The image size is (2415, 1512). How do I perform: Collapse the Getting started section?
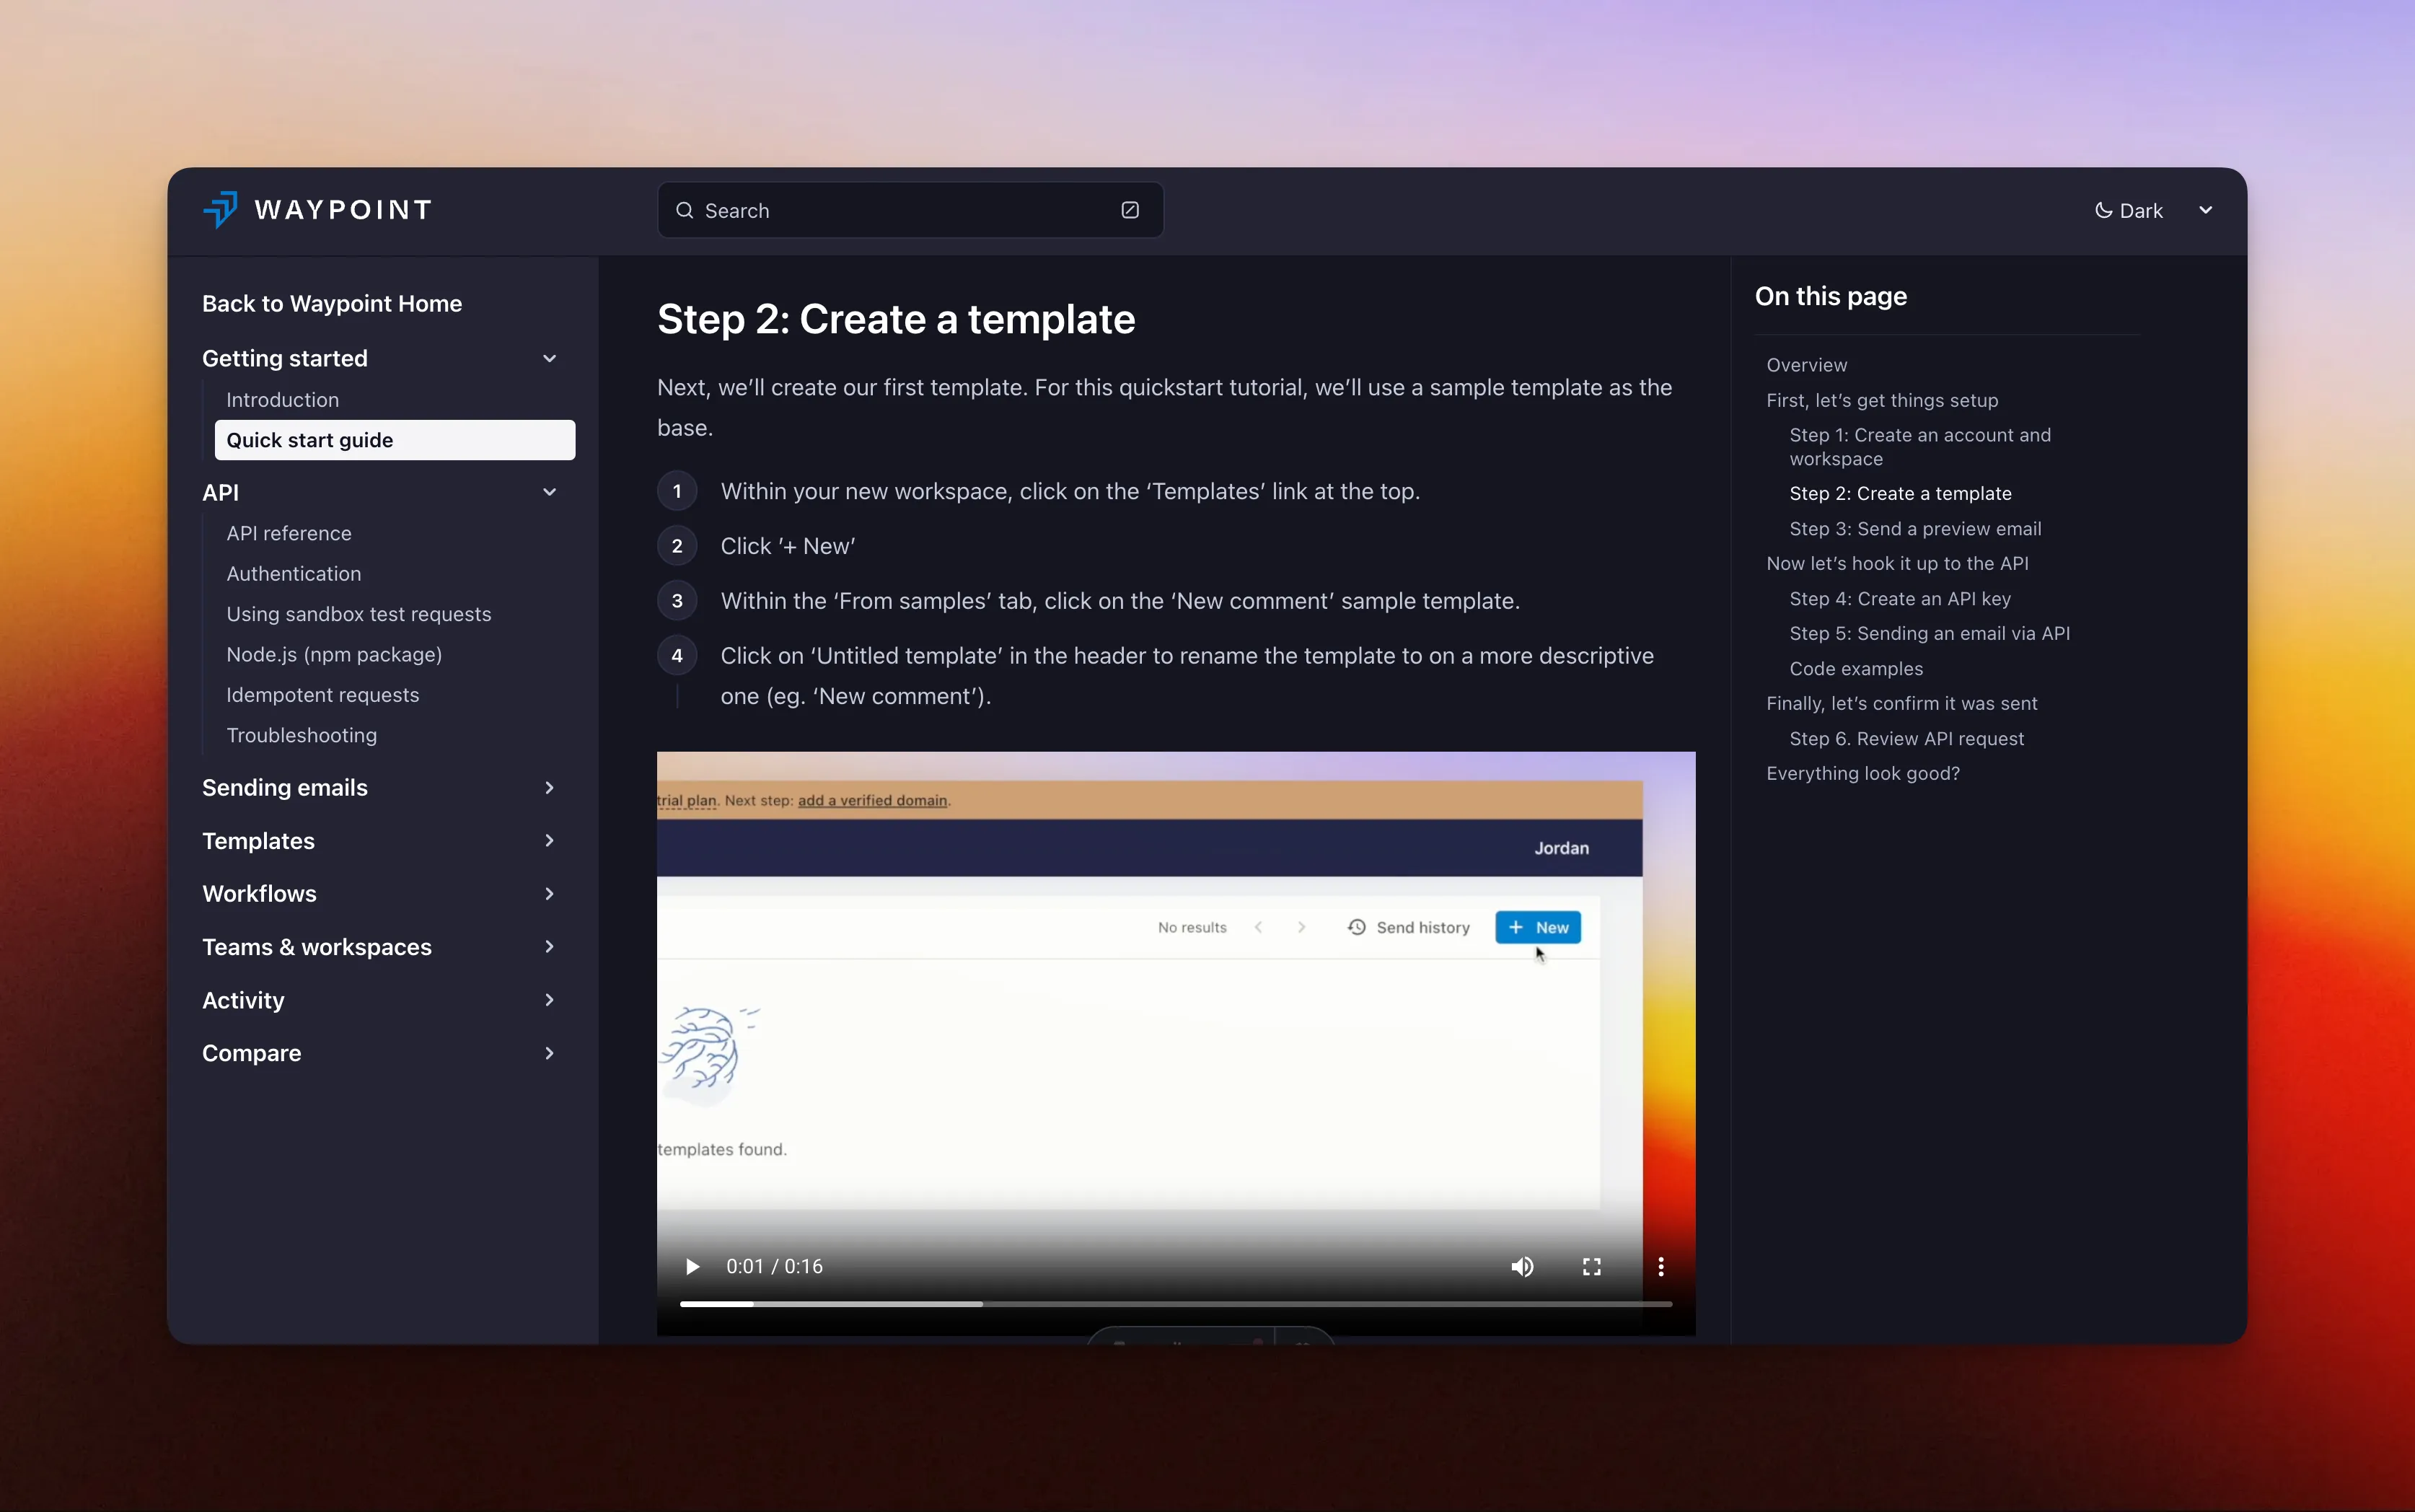coord(549,358)
